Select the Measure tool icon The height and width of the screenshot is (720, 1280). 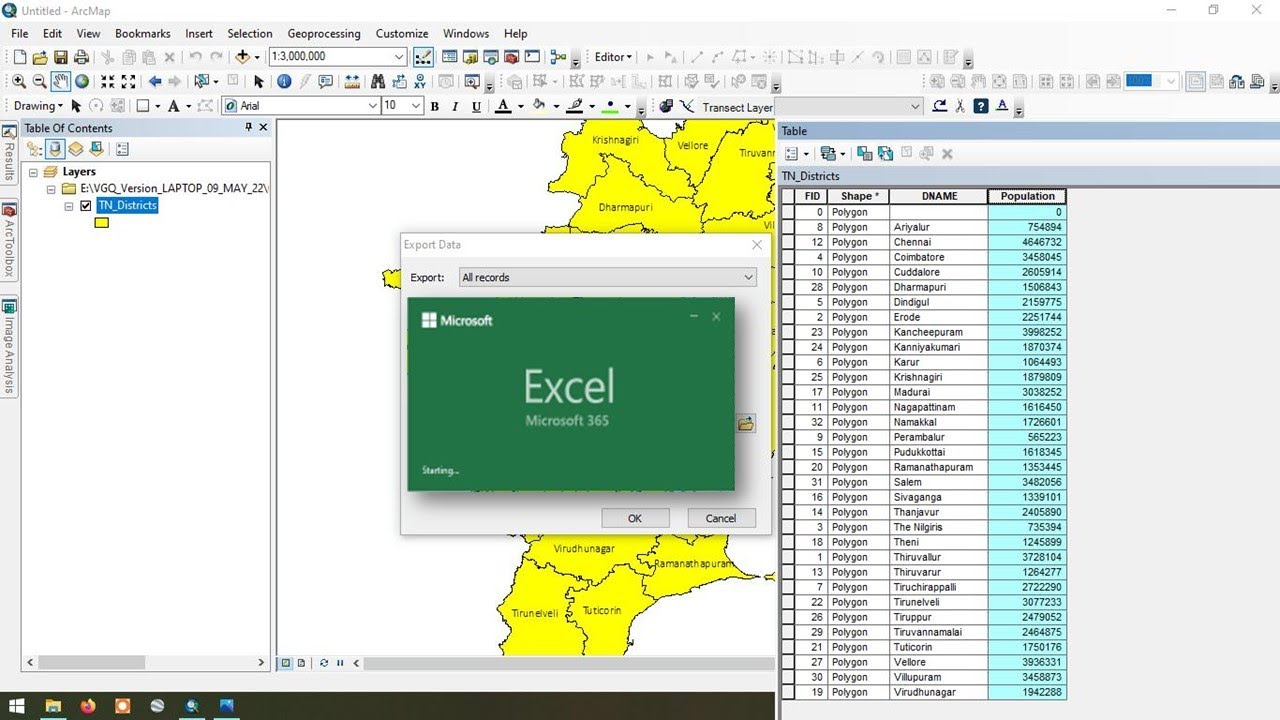pyautogui.click(x=352, y=81)
